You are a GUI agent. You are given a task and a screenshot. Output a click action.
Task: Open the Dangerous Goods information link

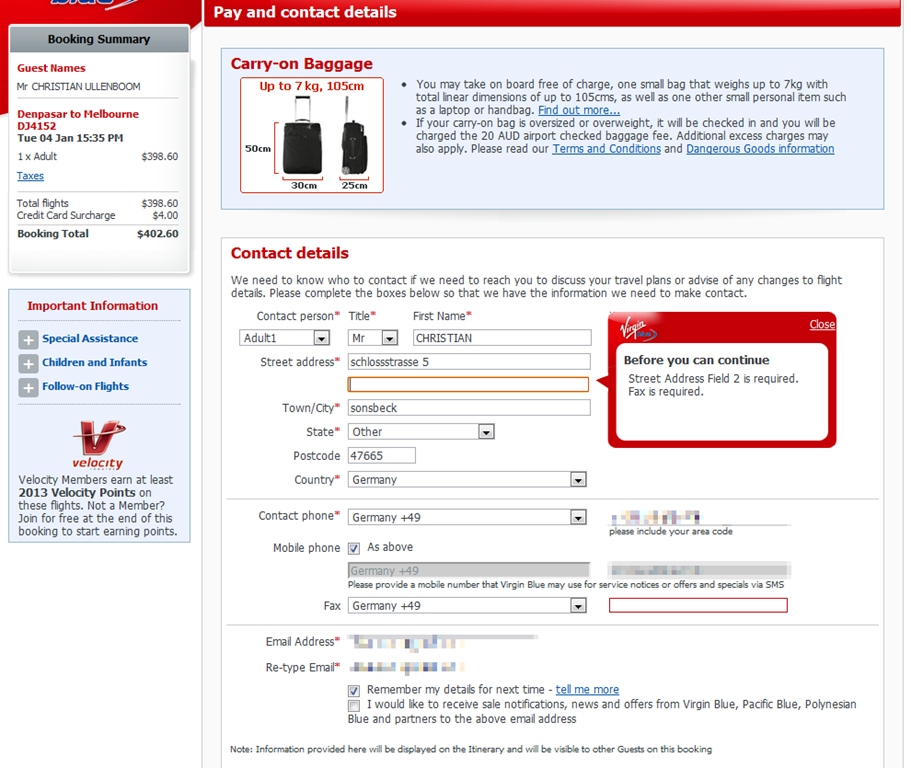coord(760,149)
